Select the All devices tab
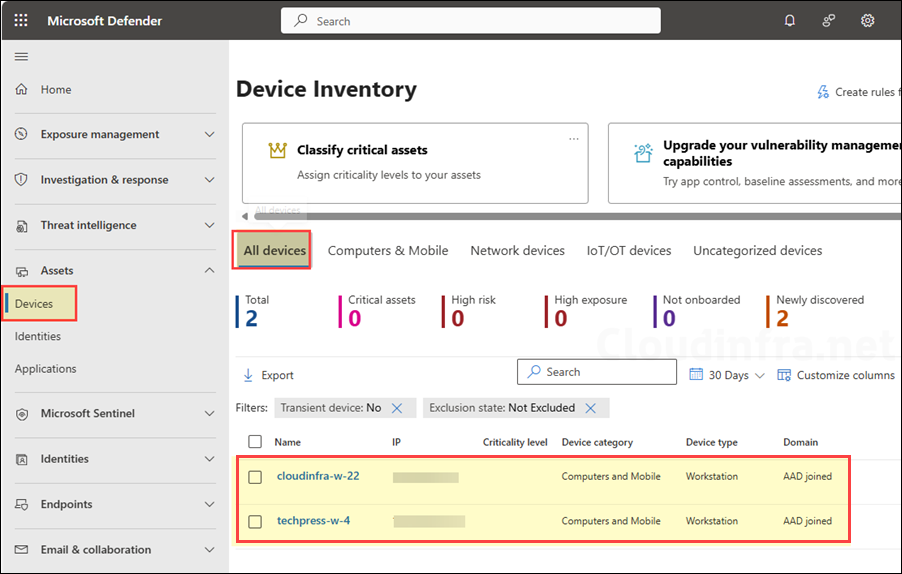Image resolution: width=902 pixels, height=574 pixels. pos(274,250)
